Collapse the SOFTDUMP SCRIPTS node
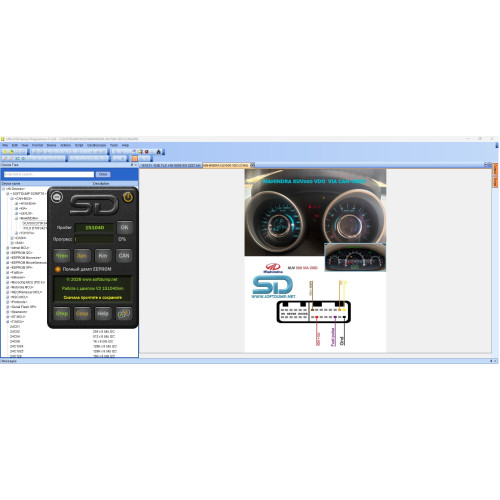Screen dimensions: 500x500 coord(7,194)
